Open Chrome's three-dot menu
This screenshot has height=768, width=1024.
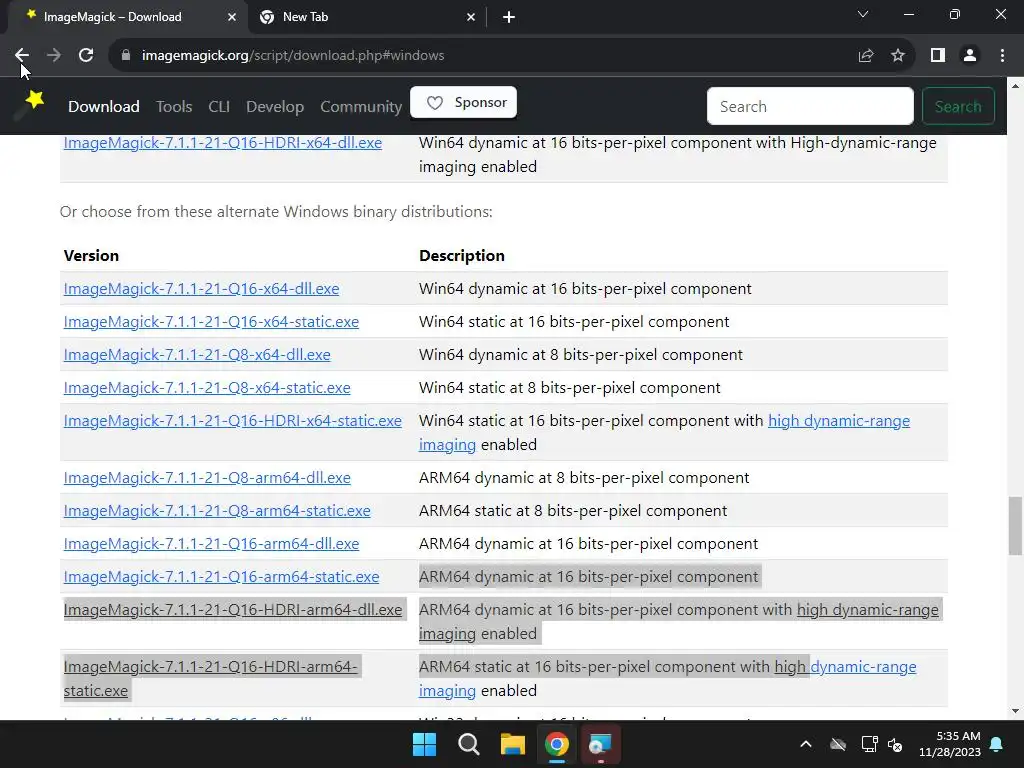1002,56
